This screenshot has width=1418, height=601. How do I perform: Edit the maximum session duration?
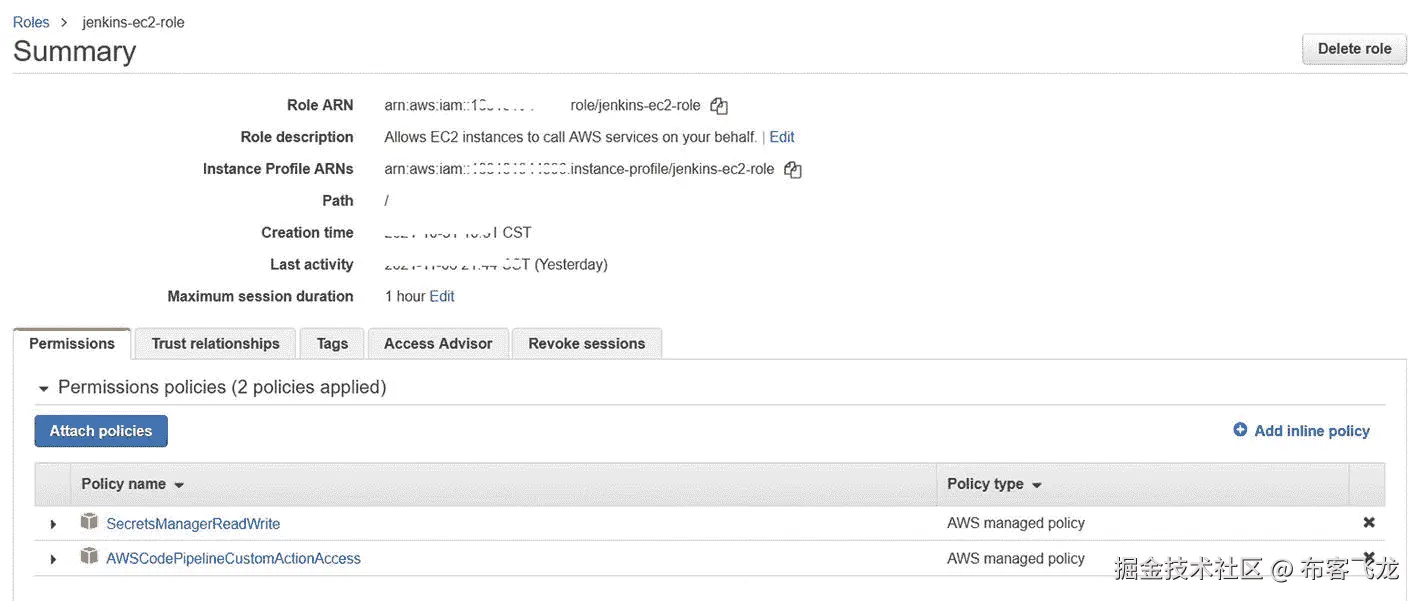[x=442, y=296]
